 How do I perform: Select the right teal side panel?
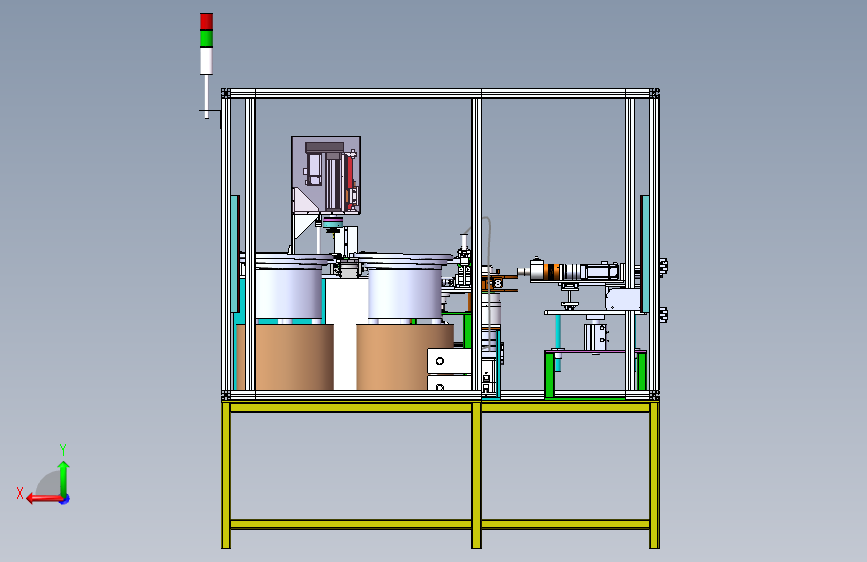tap(645, 254)
